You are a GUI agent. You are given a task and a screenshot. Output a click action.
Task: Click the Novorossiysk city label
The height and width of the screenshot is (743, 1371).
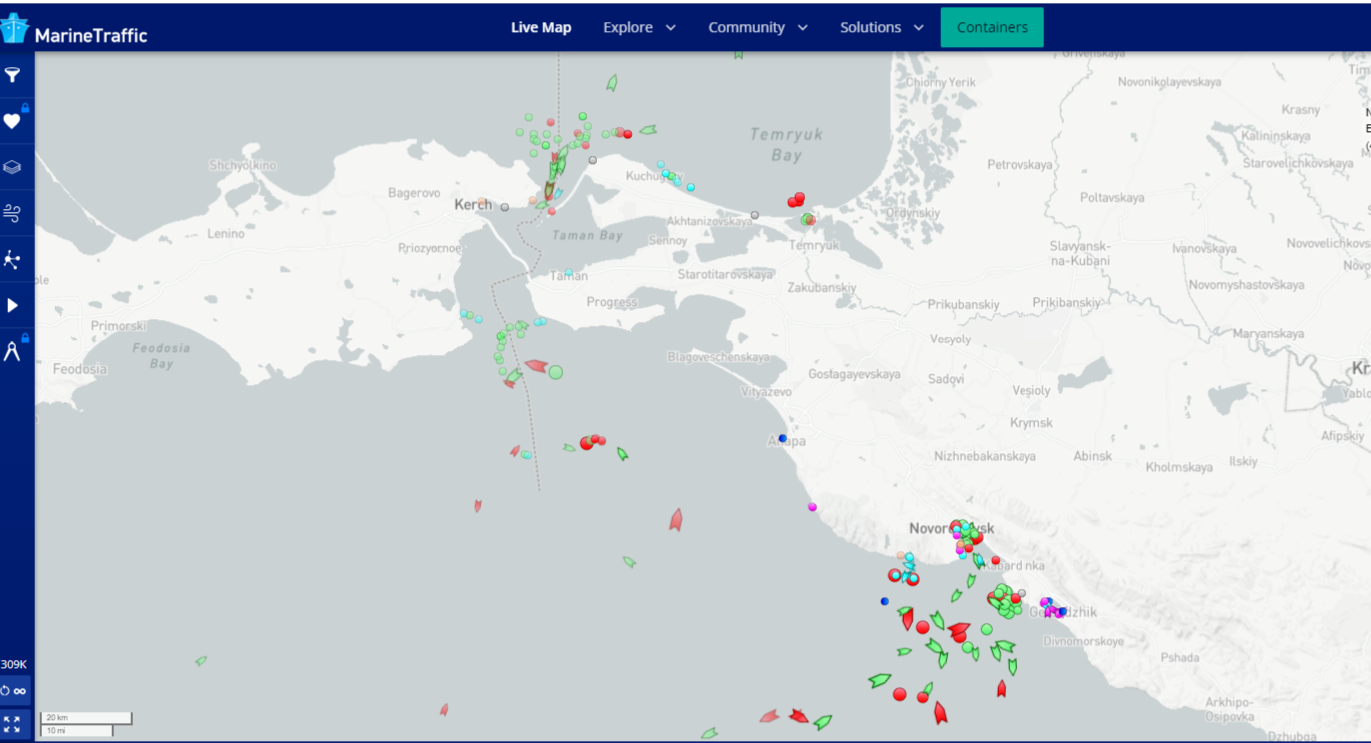(x=950, y=528)
